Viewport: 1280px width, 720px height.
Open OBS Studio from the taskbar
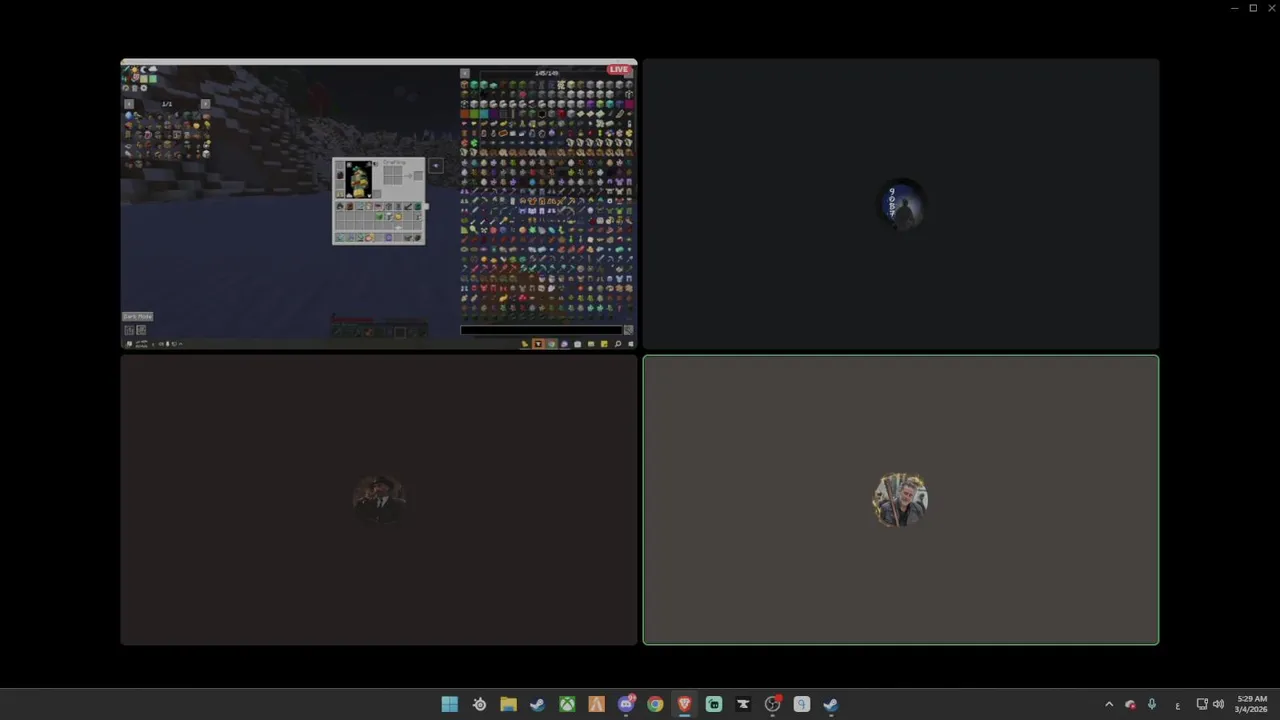pyautogui.click(x=772, y=704)
